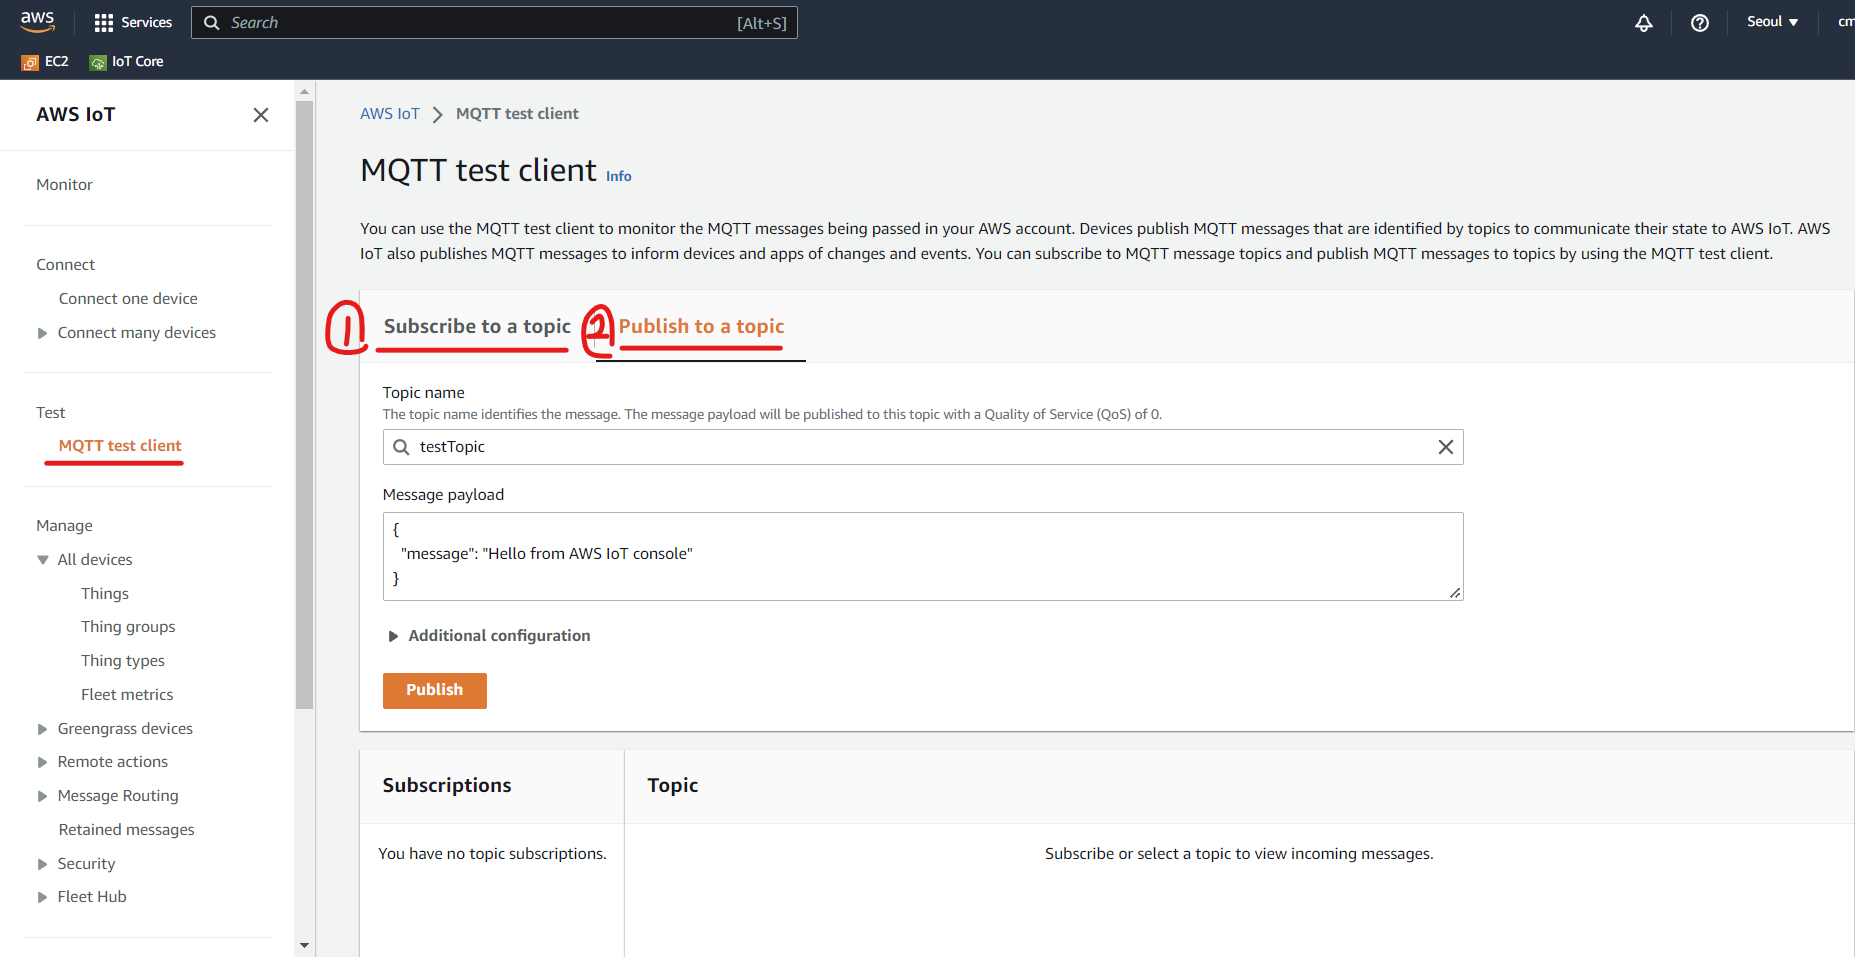The height and width of the screenshot is (957, 1855).
Task: Open the Info link beside the title
Action: pyautogui.click(x=619, y=177)
